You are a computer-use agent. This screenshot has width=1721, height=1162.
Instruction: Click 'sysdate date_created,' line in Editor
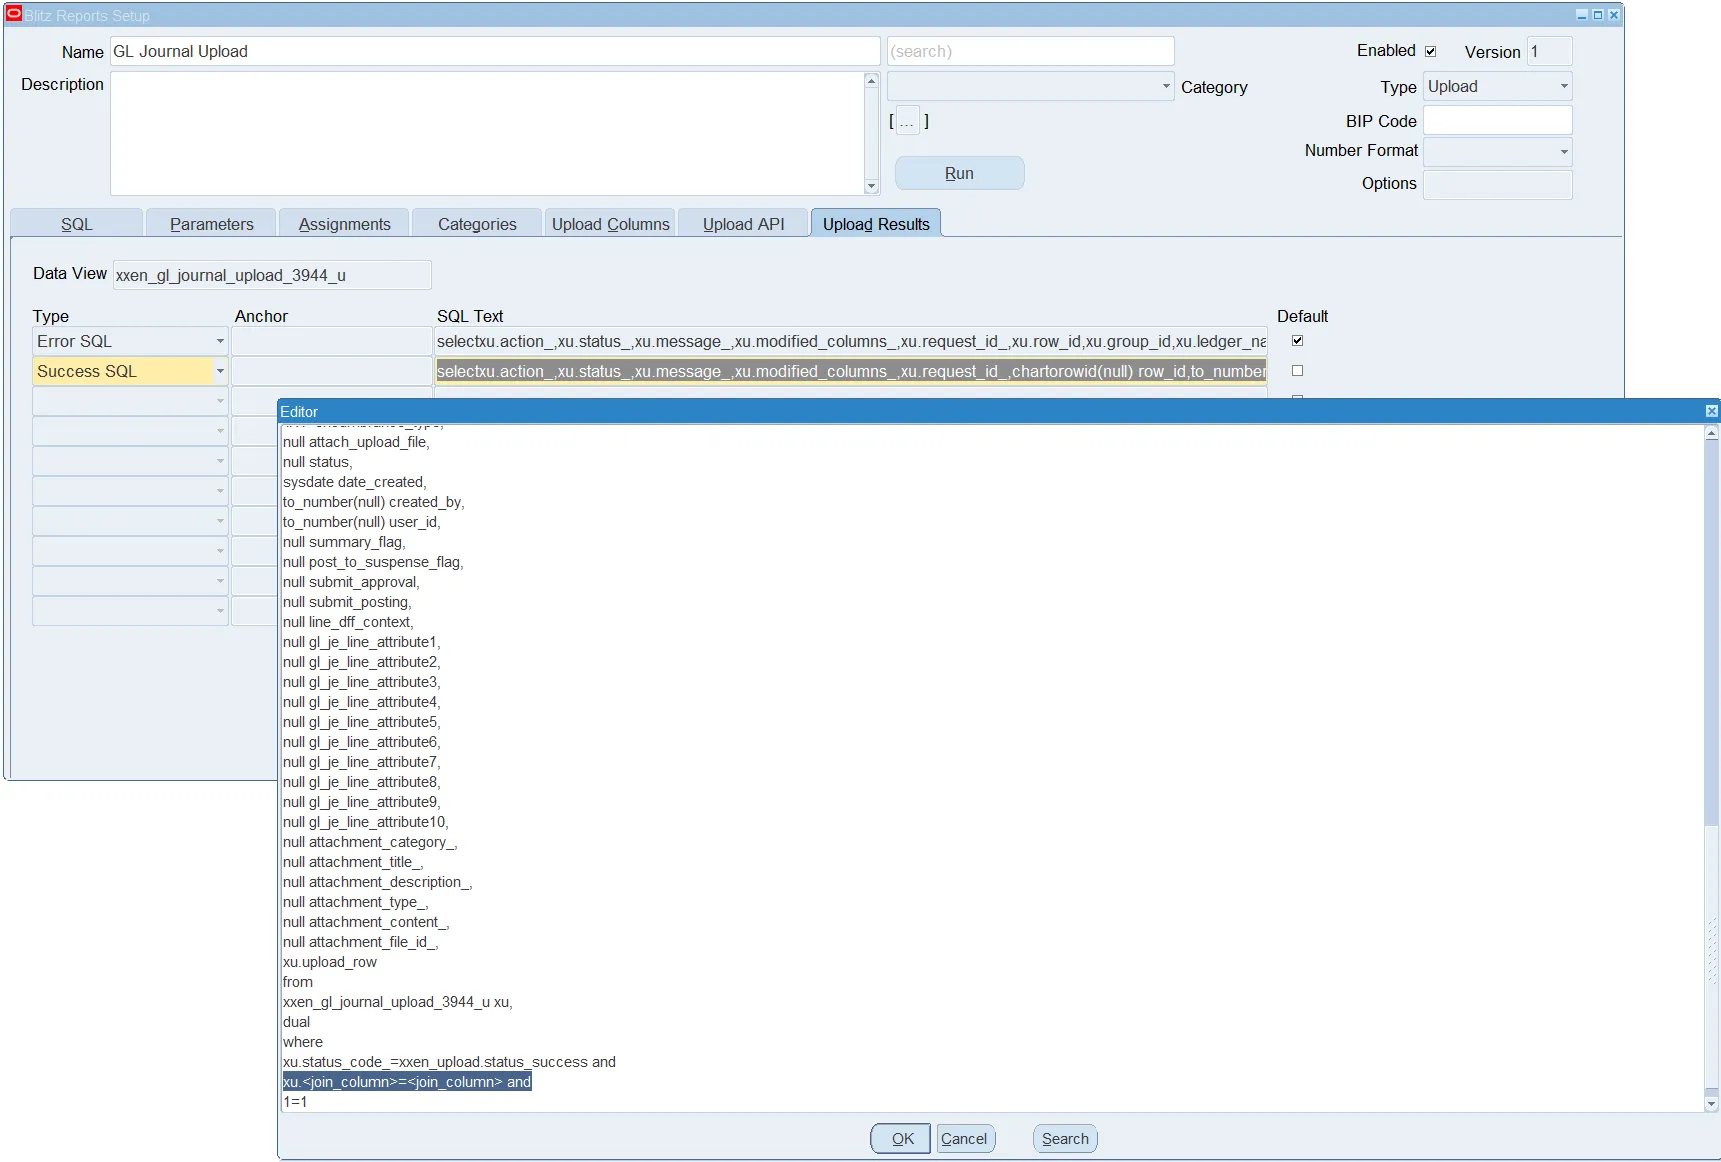(x=355, y=482)
